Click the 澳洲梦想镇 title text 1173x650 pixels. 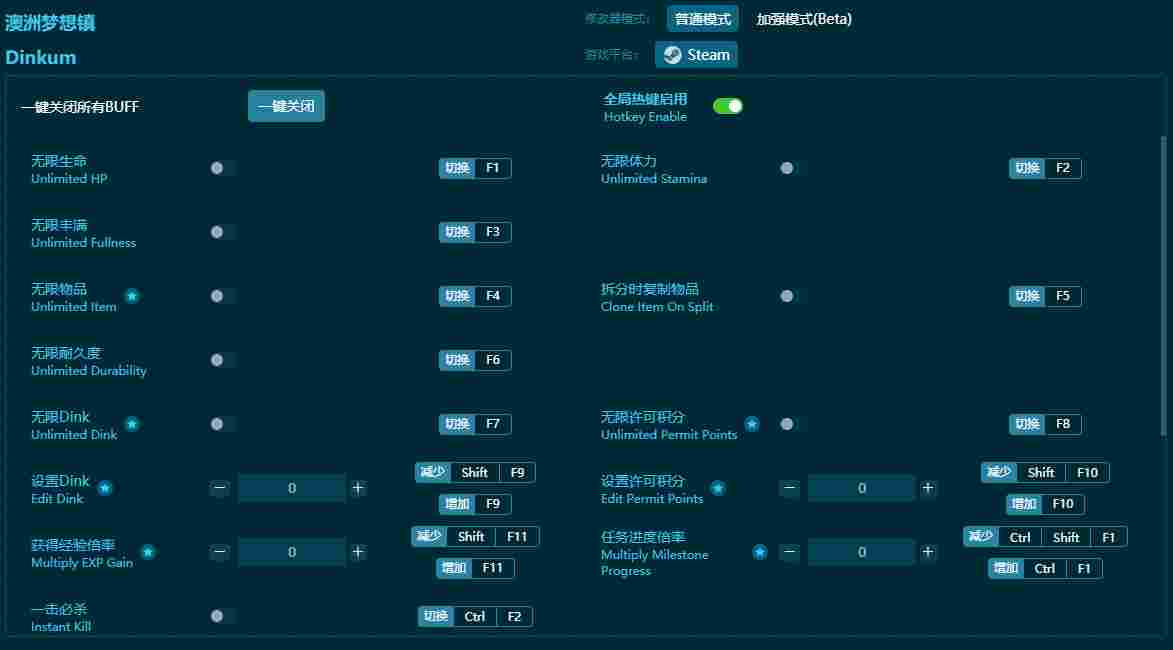(50, 22)
